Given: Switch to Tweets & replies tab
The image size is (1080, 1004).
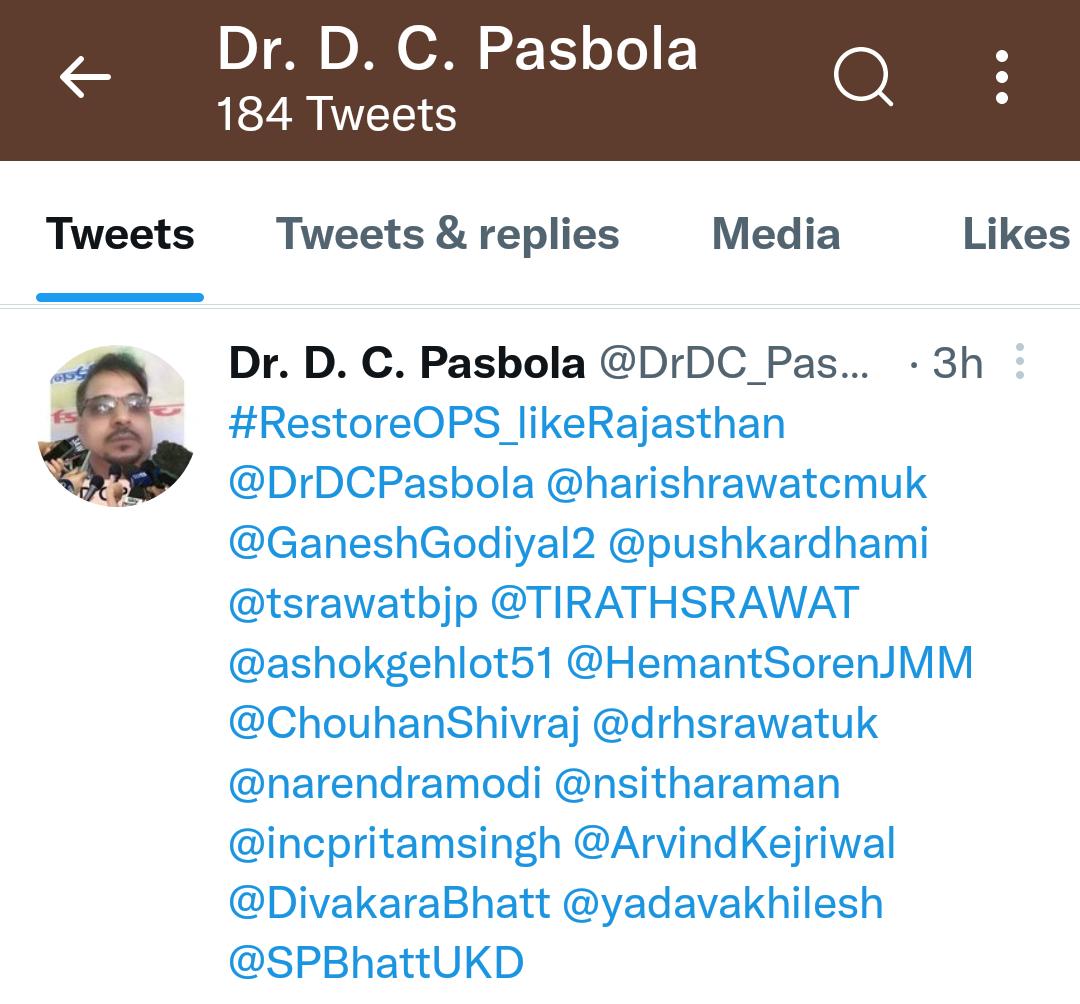Looking at the screenshot, I should [448, 234].
